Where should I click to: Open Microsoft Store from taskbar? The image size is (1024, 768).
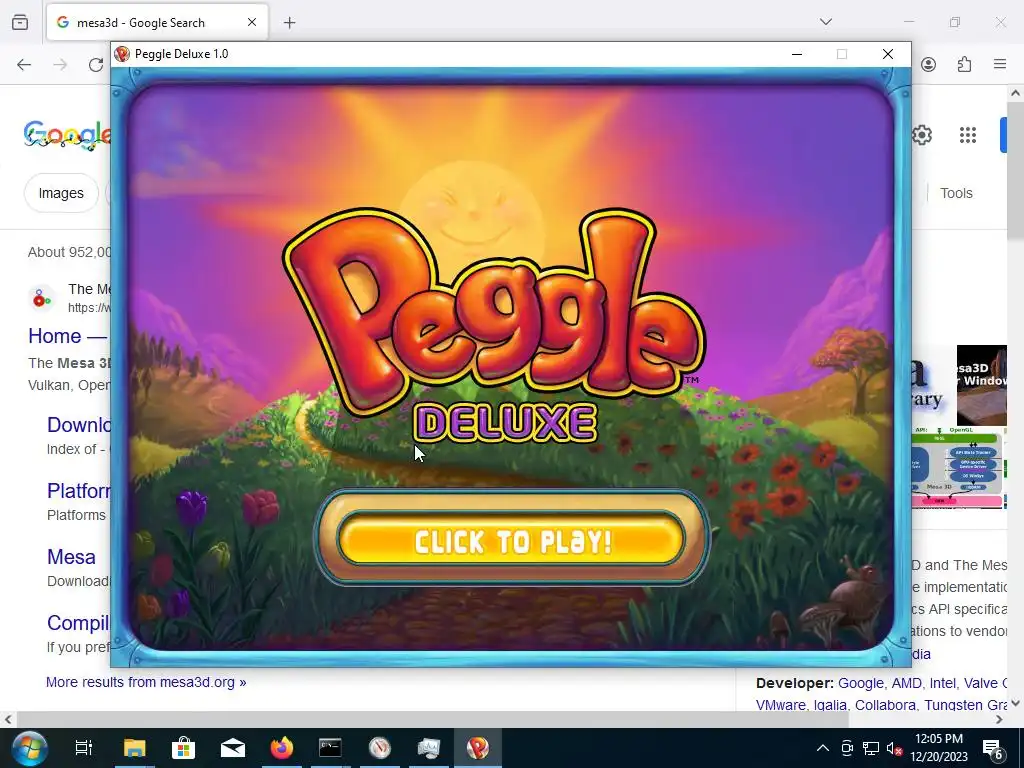tap(184, 748)
